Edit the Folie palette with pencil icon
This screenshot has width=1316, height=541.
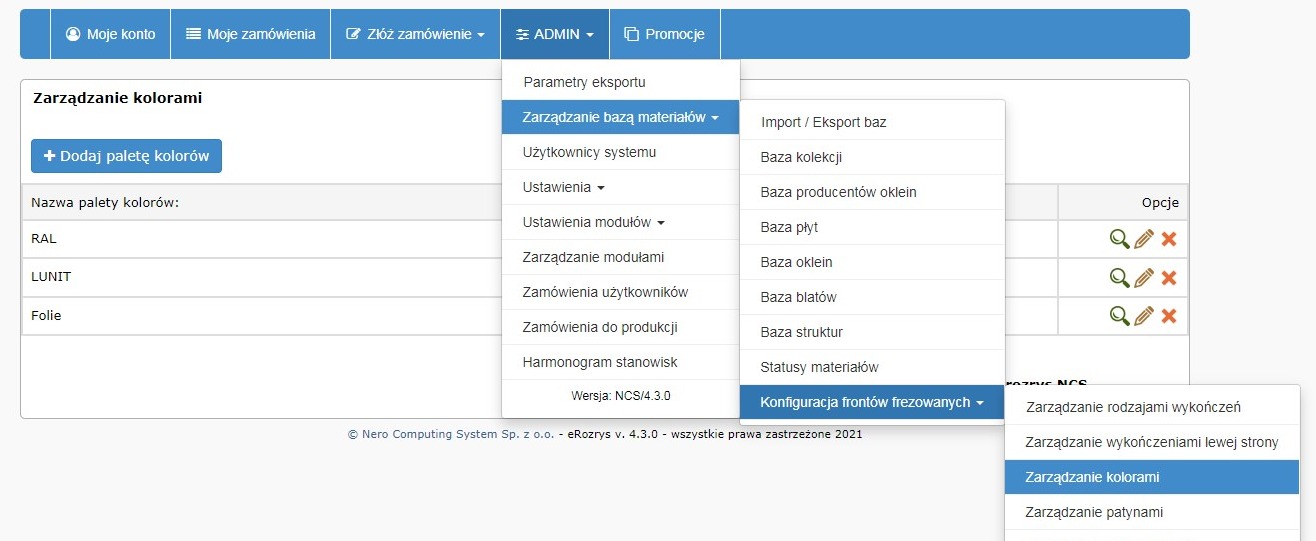[1144, 316]
